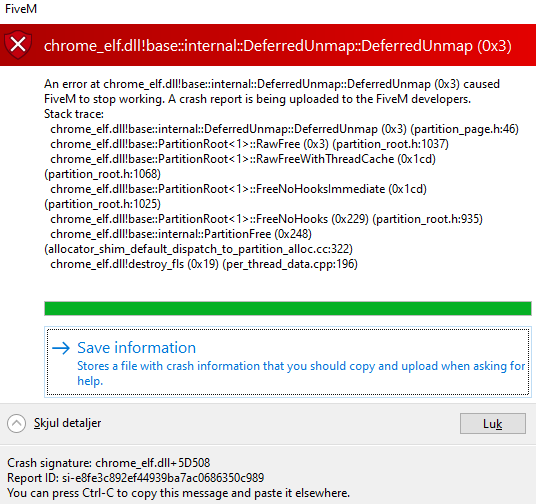Click the FreeNoHooks (0x229) stack line

(x=266, y=219)
